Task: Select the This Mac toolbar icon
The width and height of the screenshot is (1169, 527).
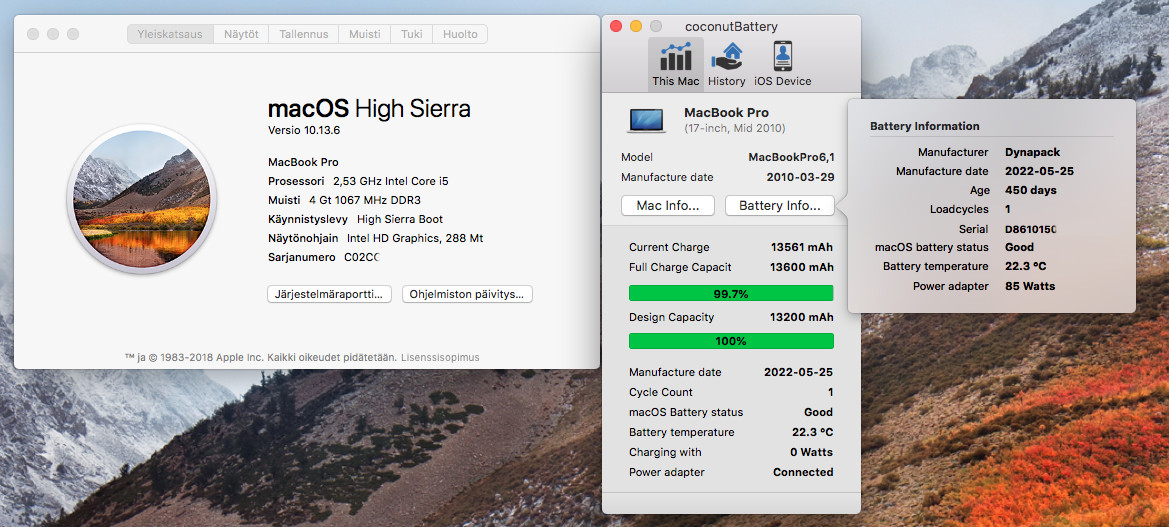Action: tap(675, 63)
